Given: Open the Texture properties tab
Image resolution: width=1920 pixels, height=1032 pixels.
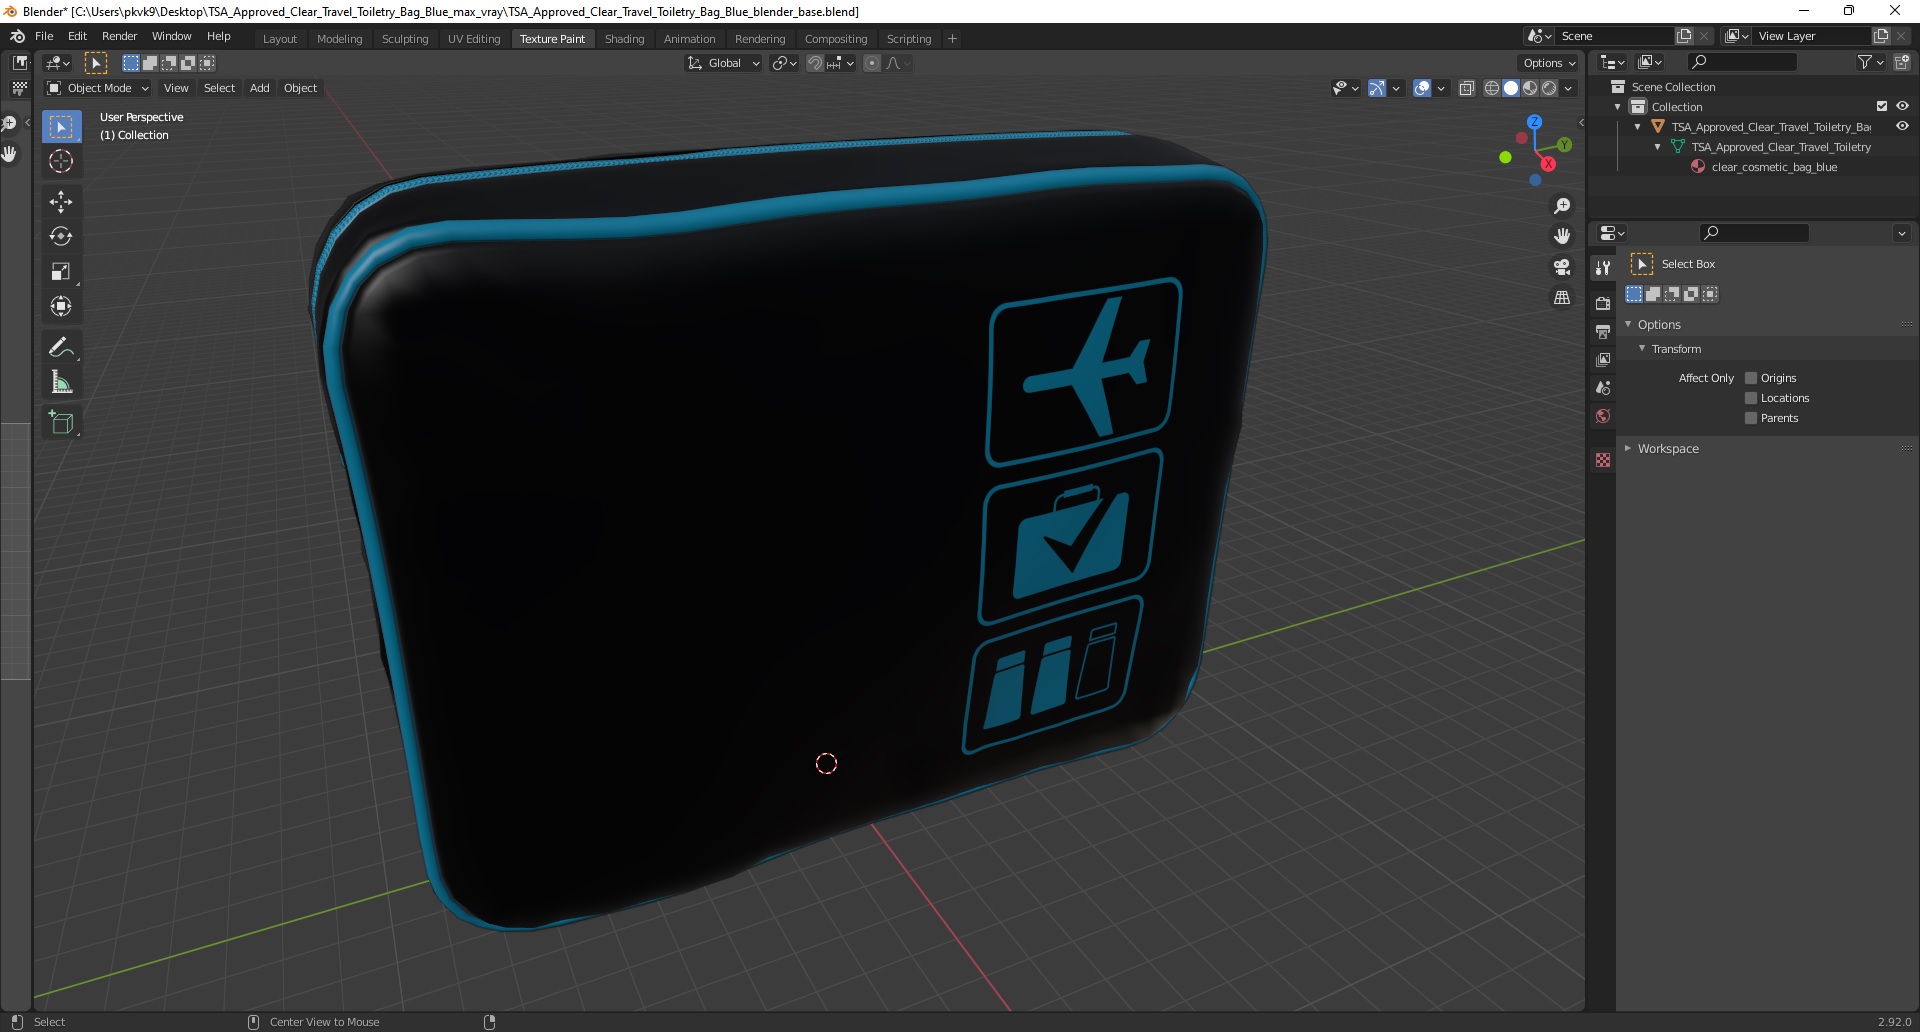Looking at the screenshot, I should click(1603, 460).
